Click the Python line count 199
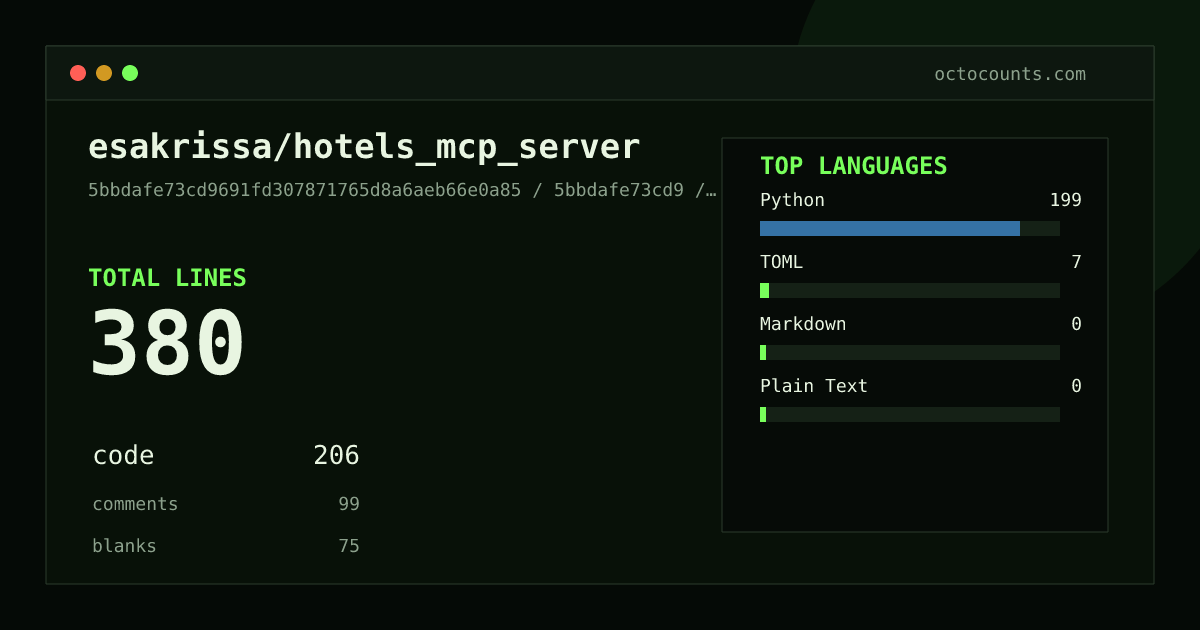 click(x=1065, y=200)
